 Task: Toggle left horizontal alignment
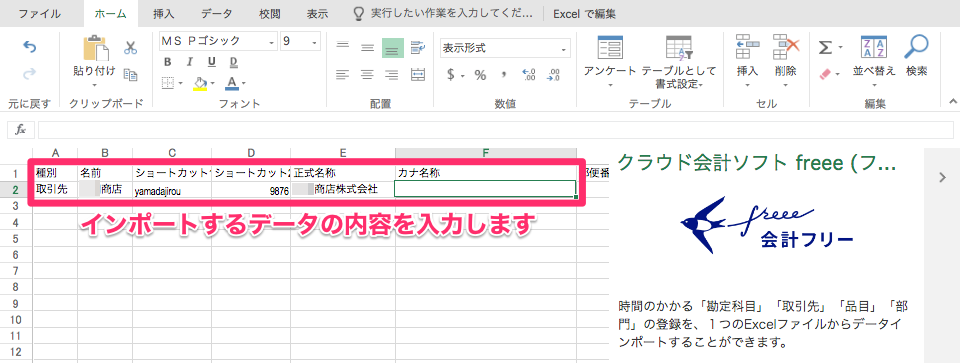tap(343, 75)
